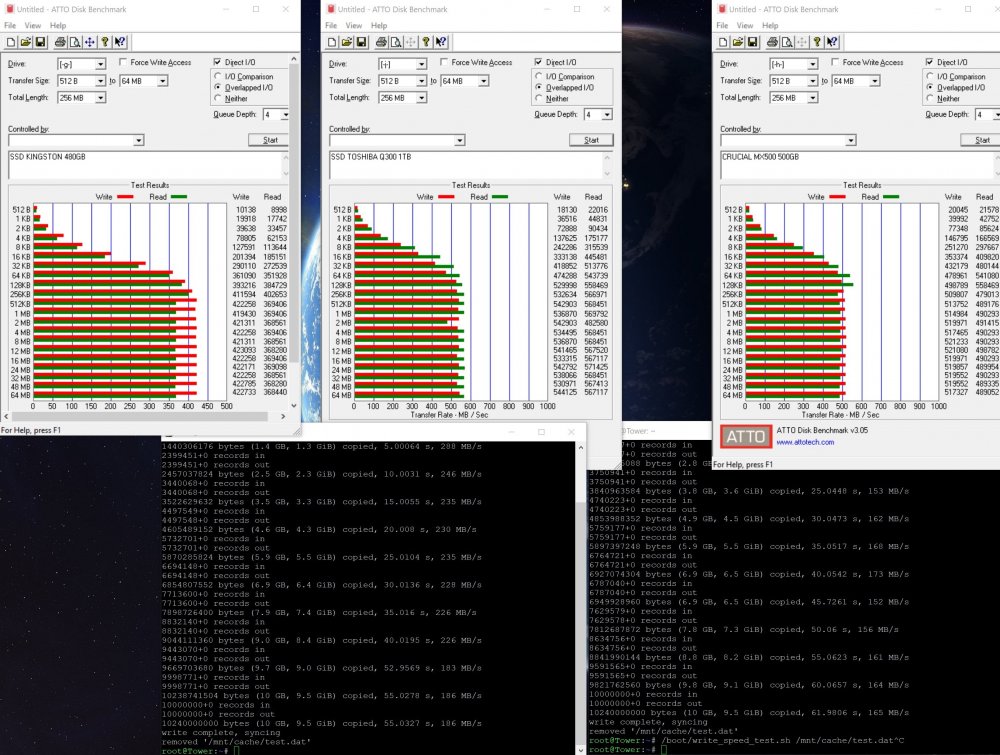Click Print icon in Toshiba ATTO window

click(381, 42)
